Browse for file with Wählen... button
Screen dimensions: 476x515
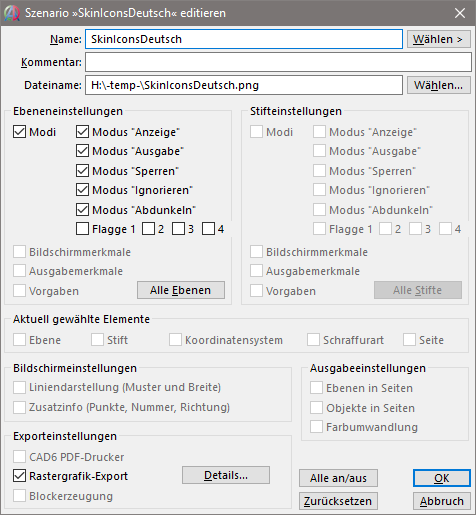[438, 85]
